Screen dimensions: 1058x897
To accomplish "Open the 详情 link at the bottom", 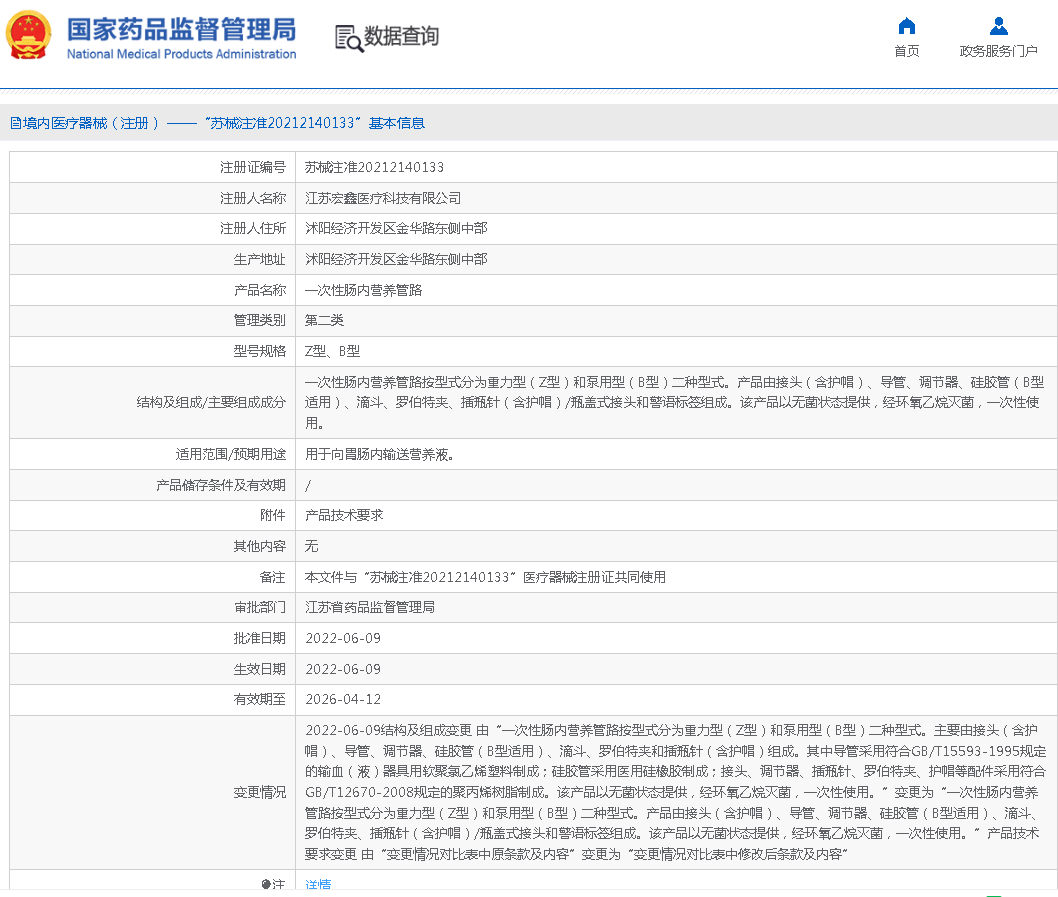I will coord(318,885).
